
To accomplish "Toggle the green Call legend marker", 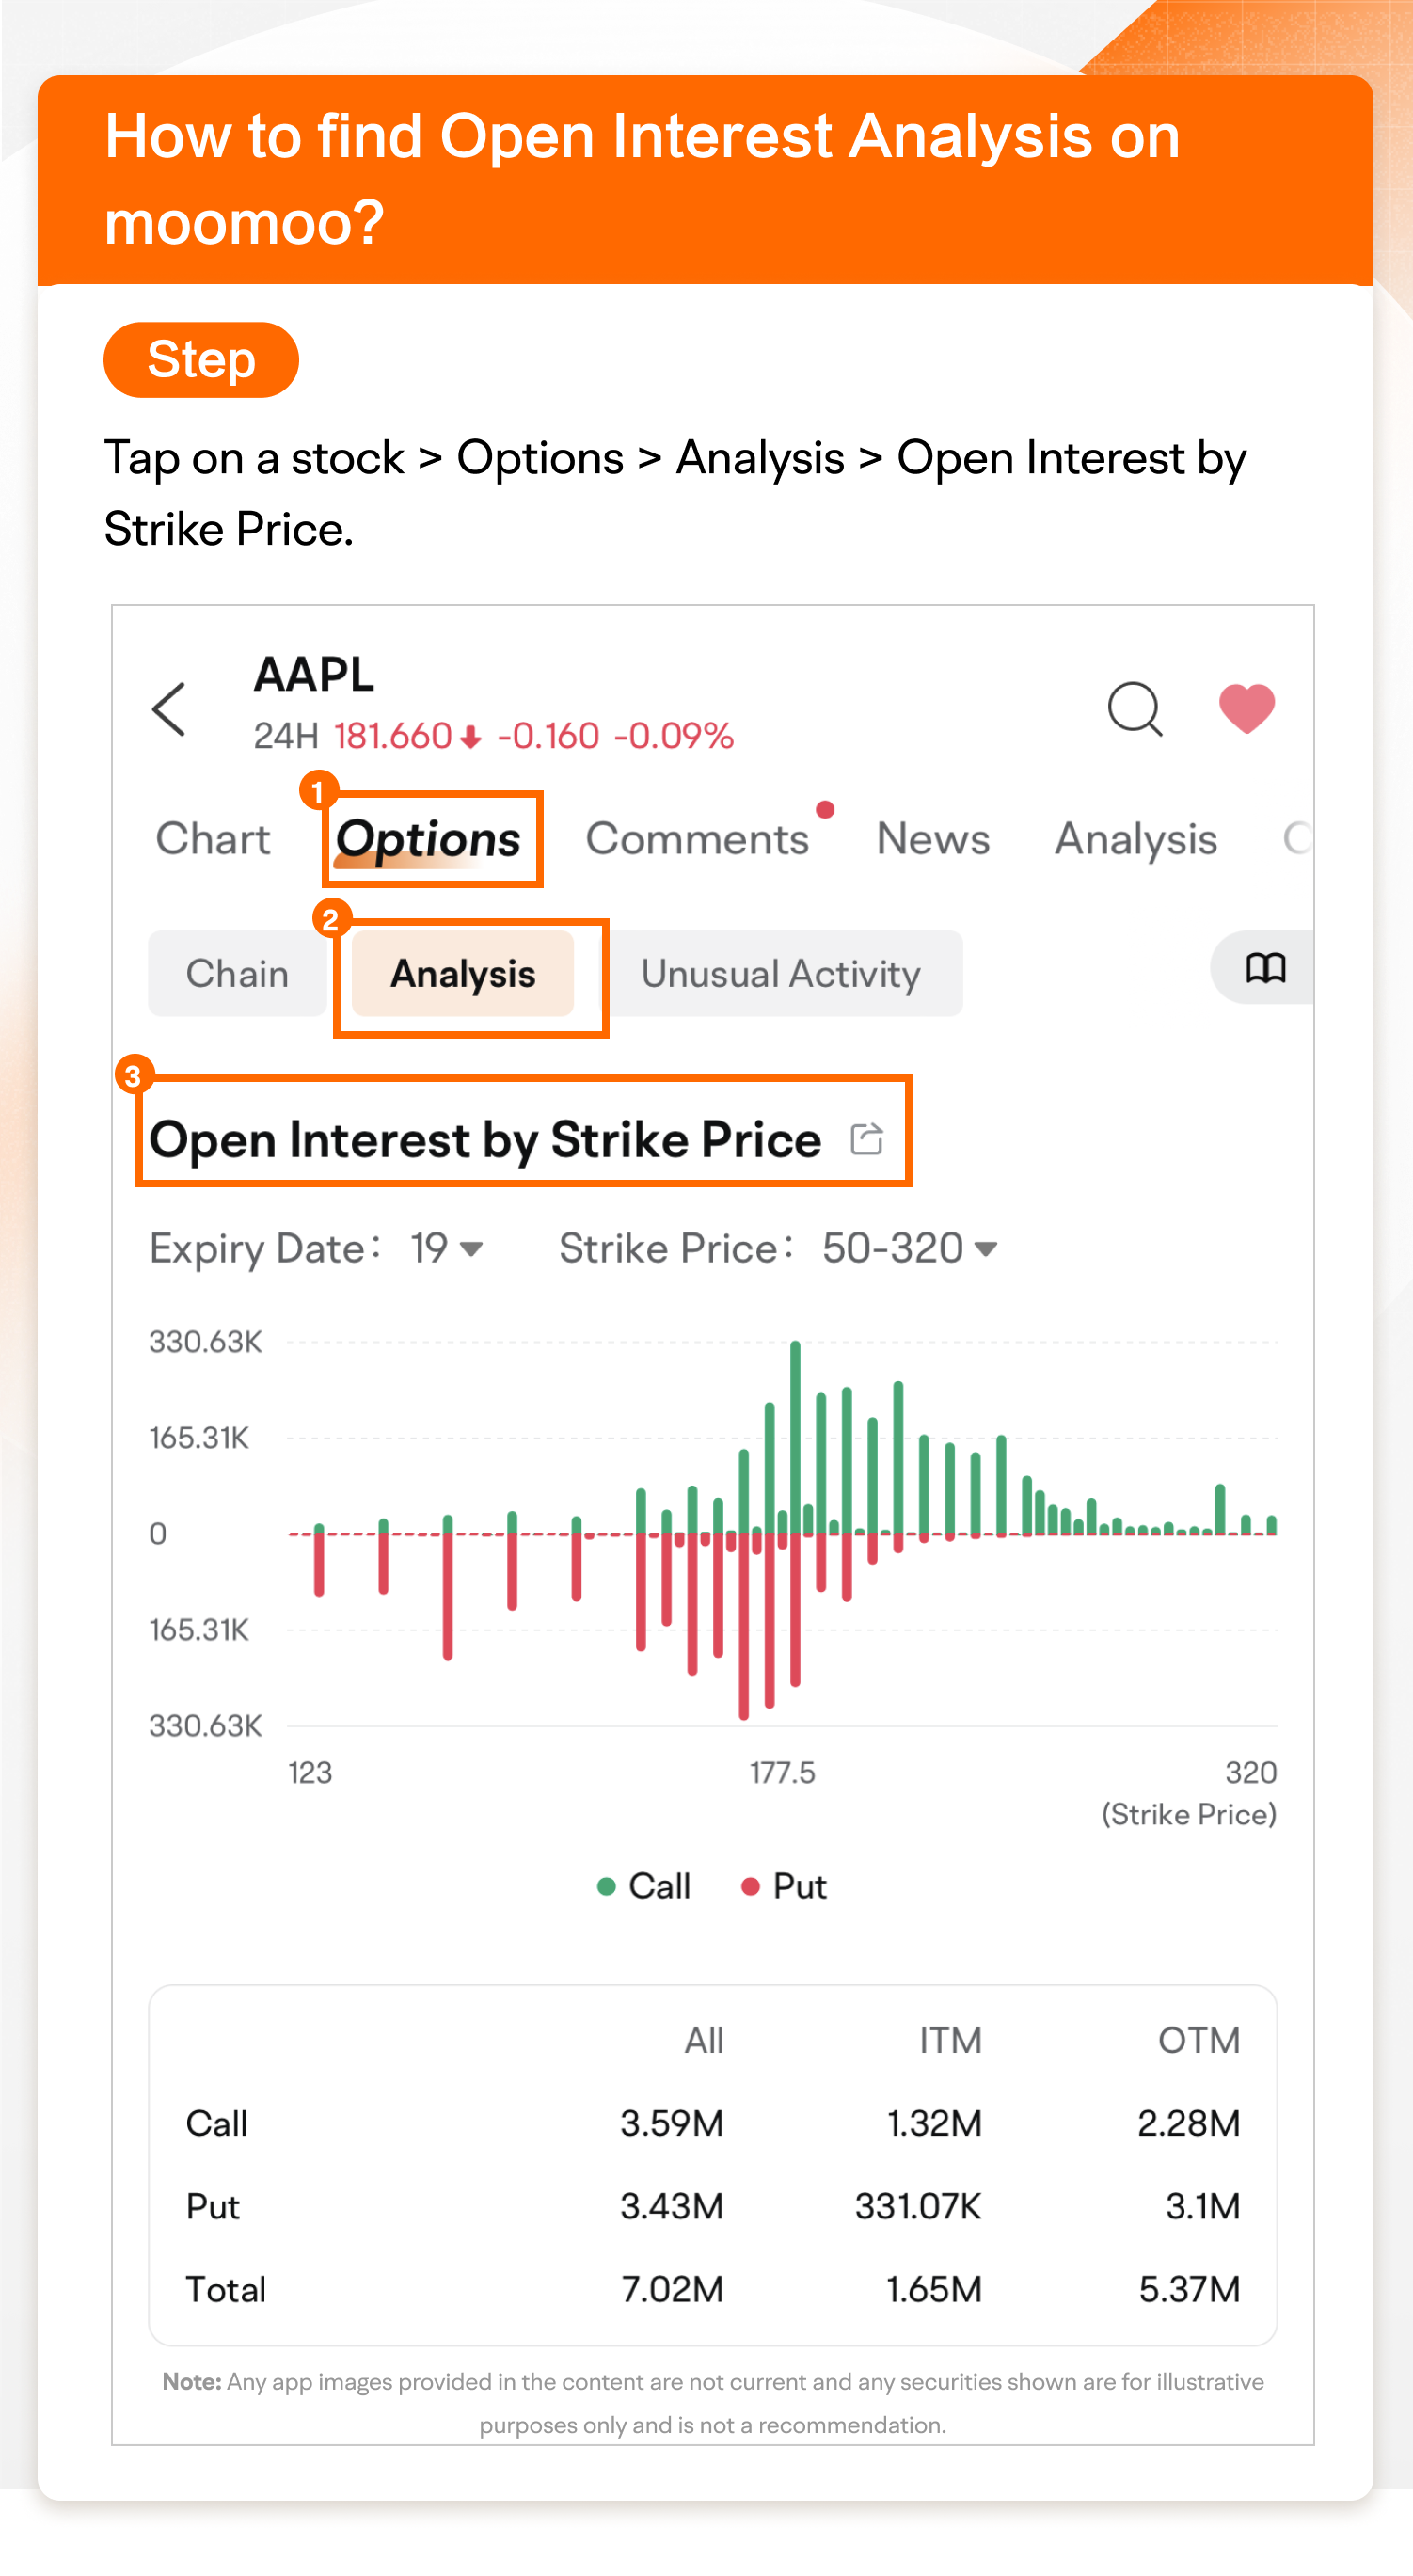I will point(606,1886).
